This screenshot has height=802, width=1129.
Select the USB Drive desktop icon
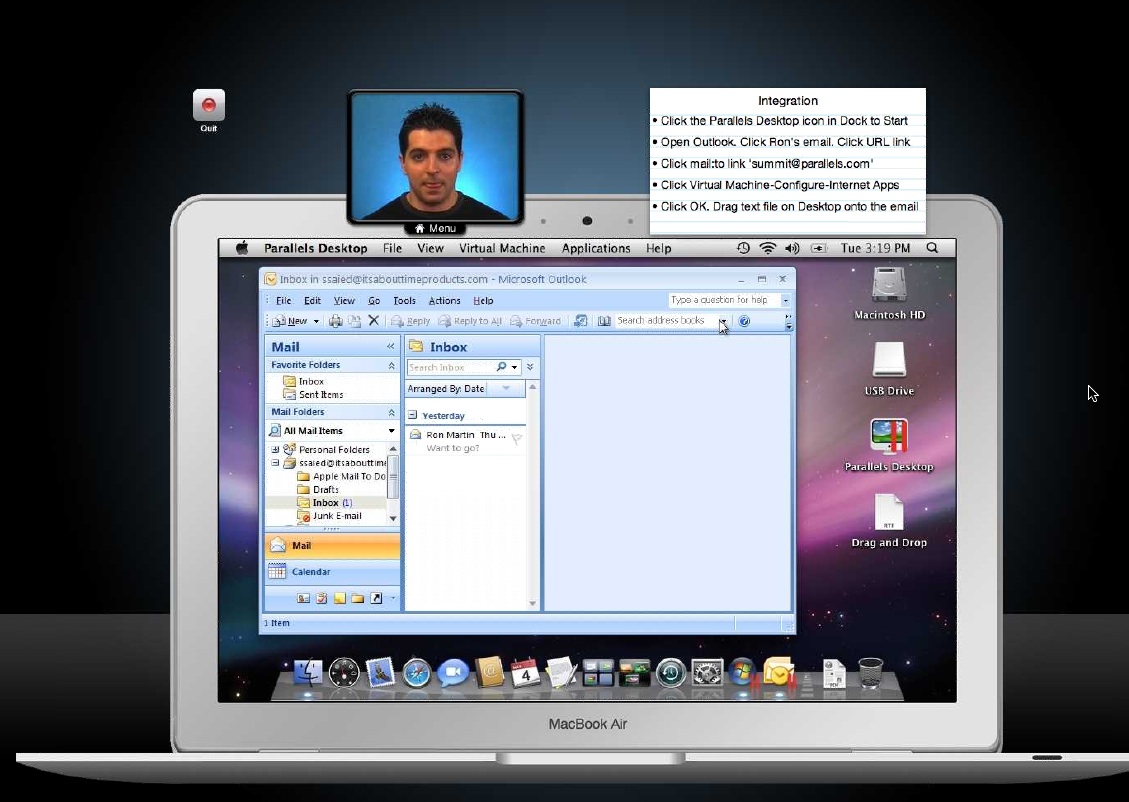[x=889, y=369]
